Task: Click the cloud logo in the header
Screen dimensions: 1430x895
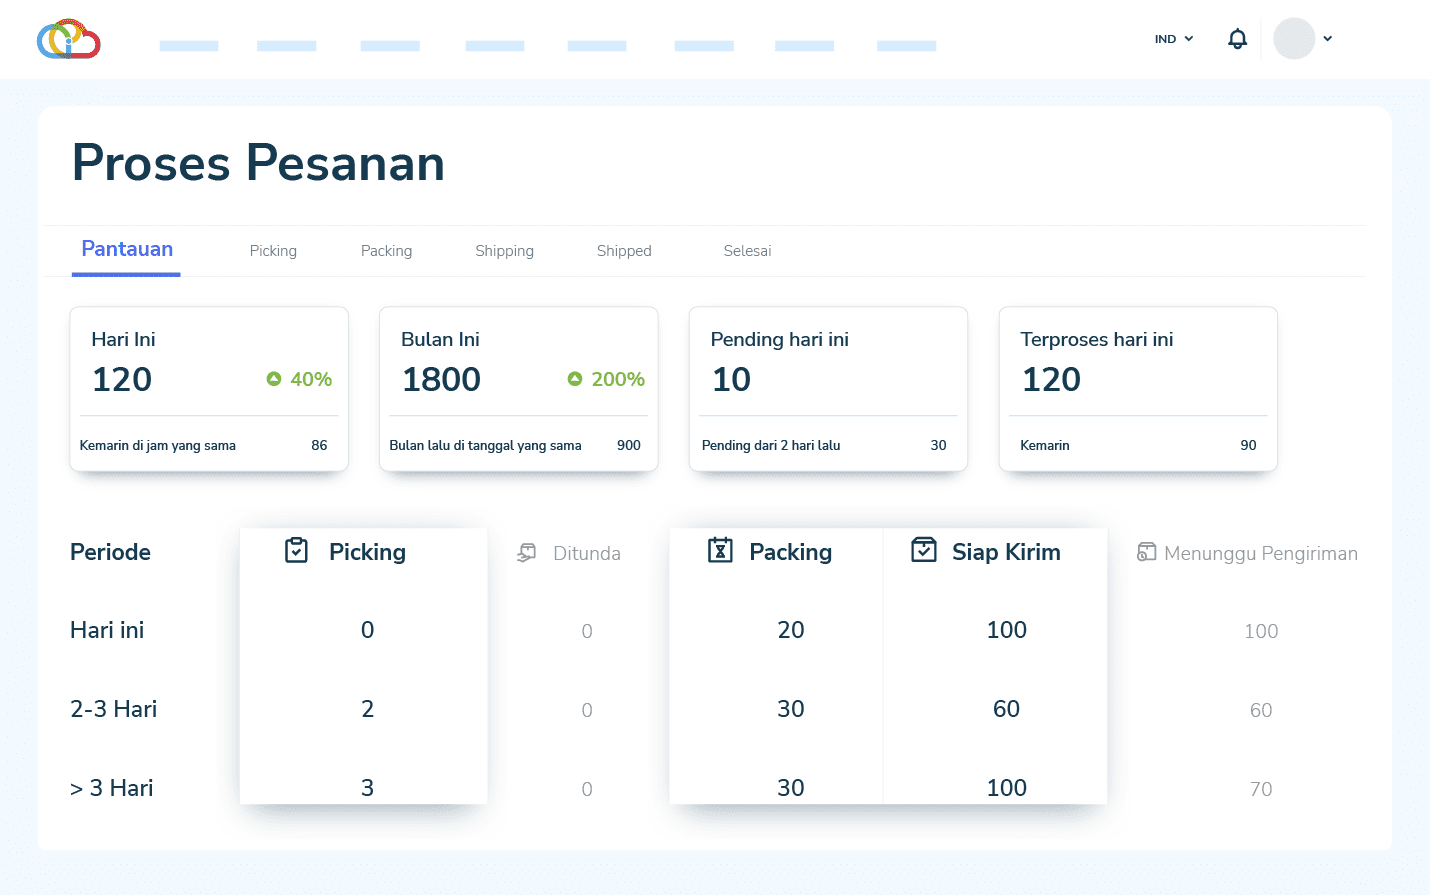Action: coord(68,39)
